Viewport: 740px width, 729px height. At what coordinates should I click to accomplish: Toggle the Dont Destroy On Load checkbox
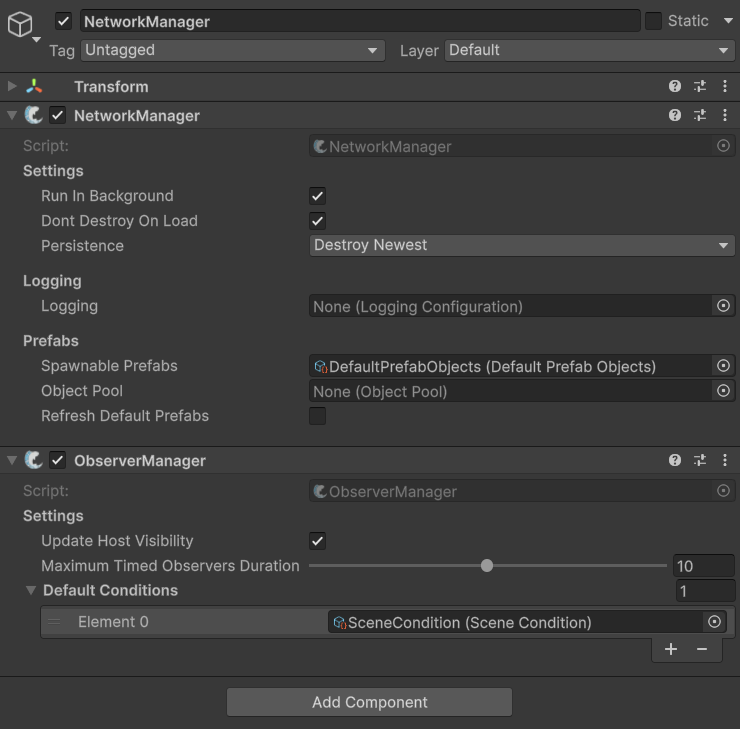pos(317,221)
